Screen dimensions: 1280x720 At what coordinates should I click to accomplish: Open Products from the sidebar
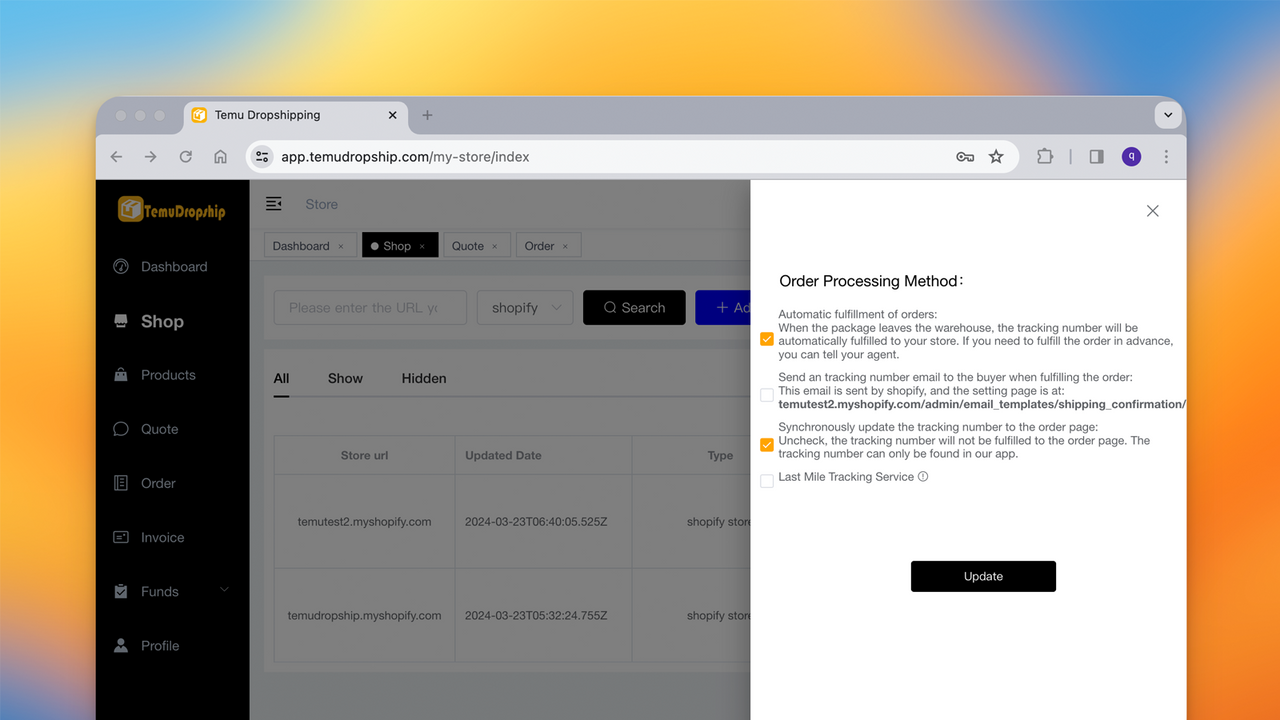click(168, 375)
